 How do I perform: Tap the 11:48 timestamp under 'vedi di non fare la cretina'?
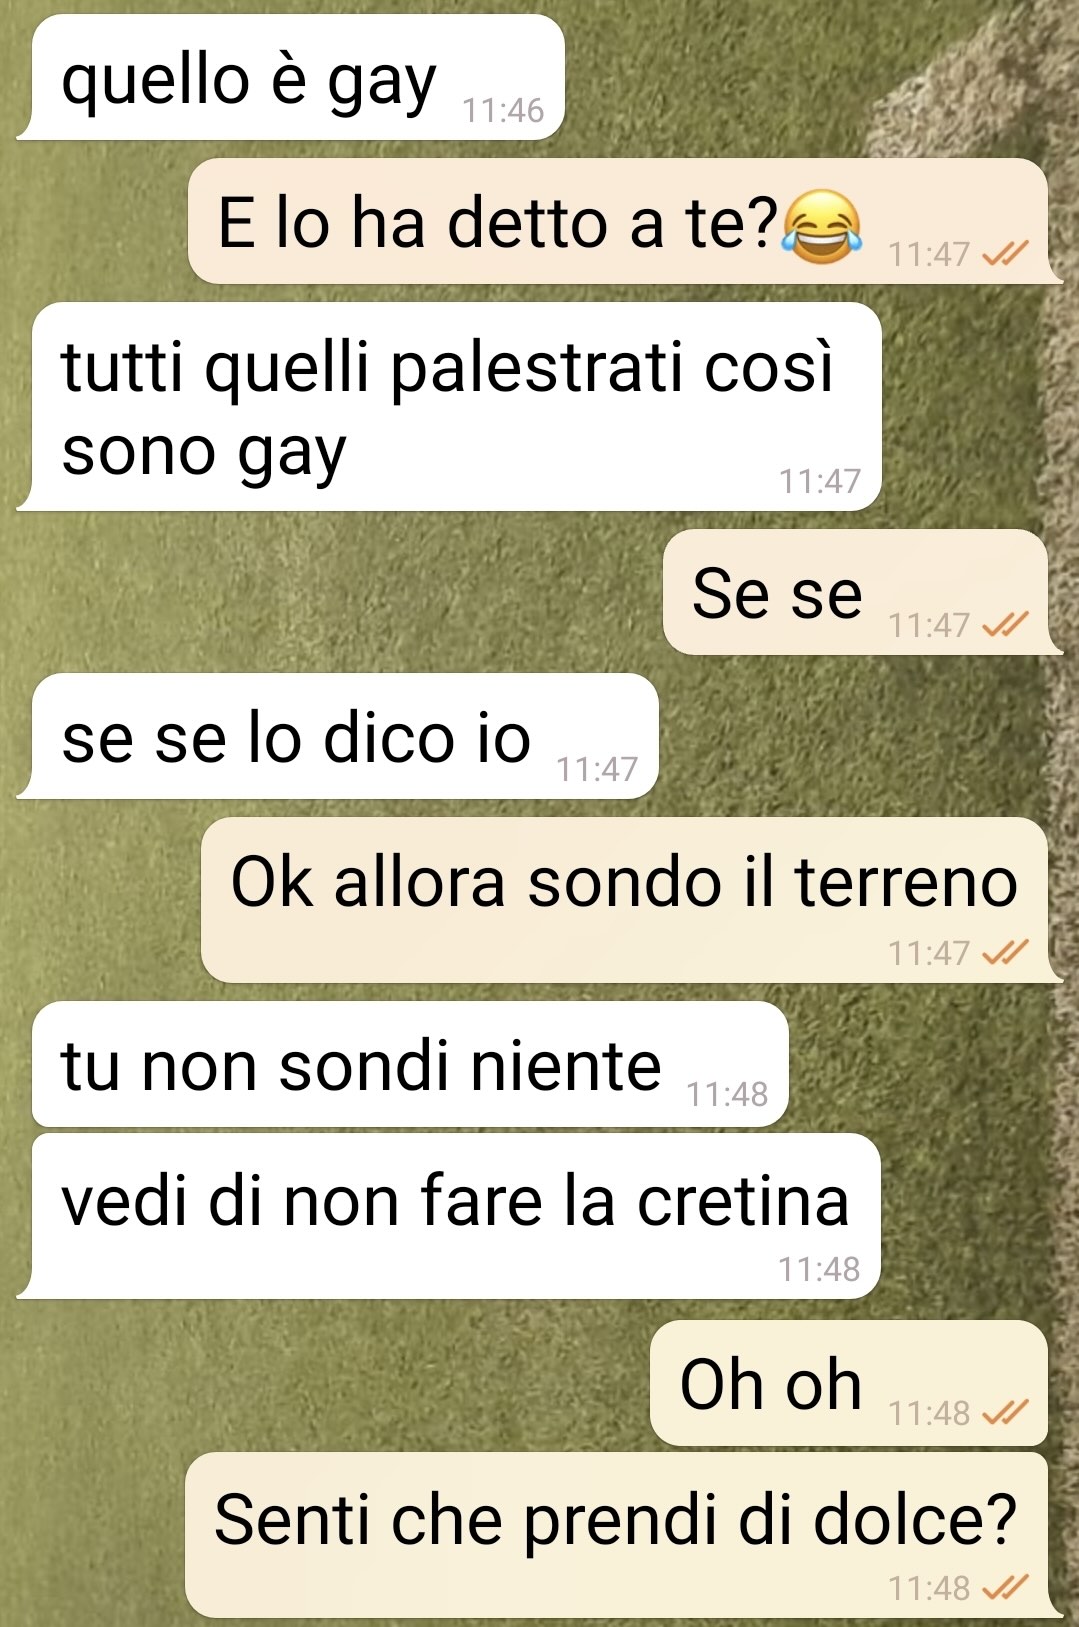(x=819, y=1269)
